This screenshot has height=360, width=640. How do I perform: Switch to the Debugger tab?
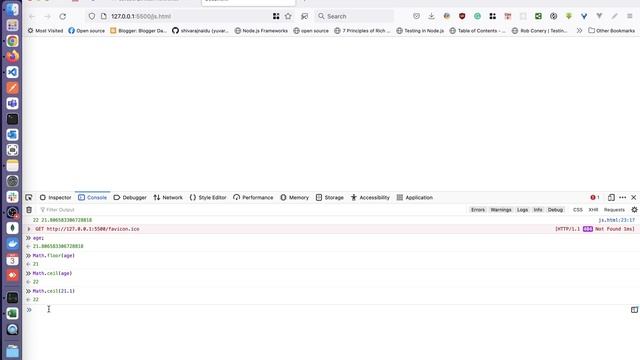[x=130, y=198]
